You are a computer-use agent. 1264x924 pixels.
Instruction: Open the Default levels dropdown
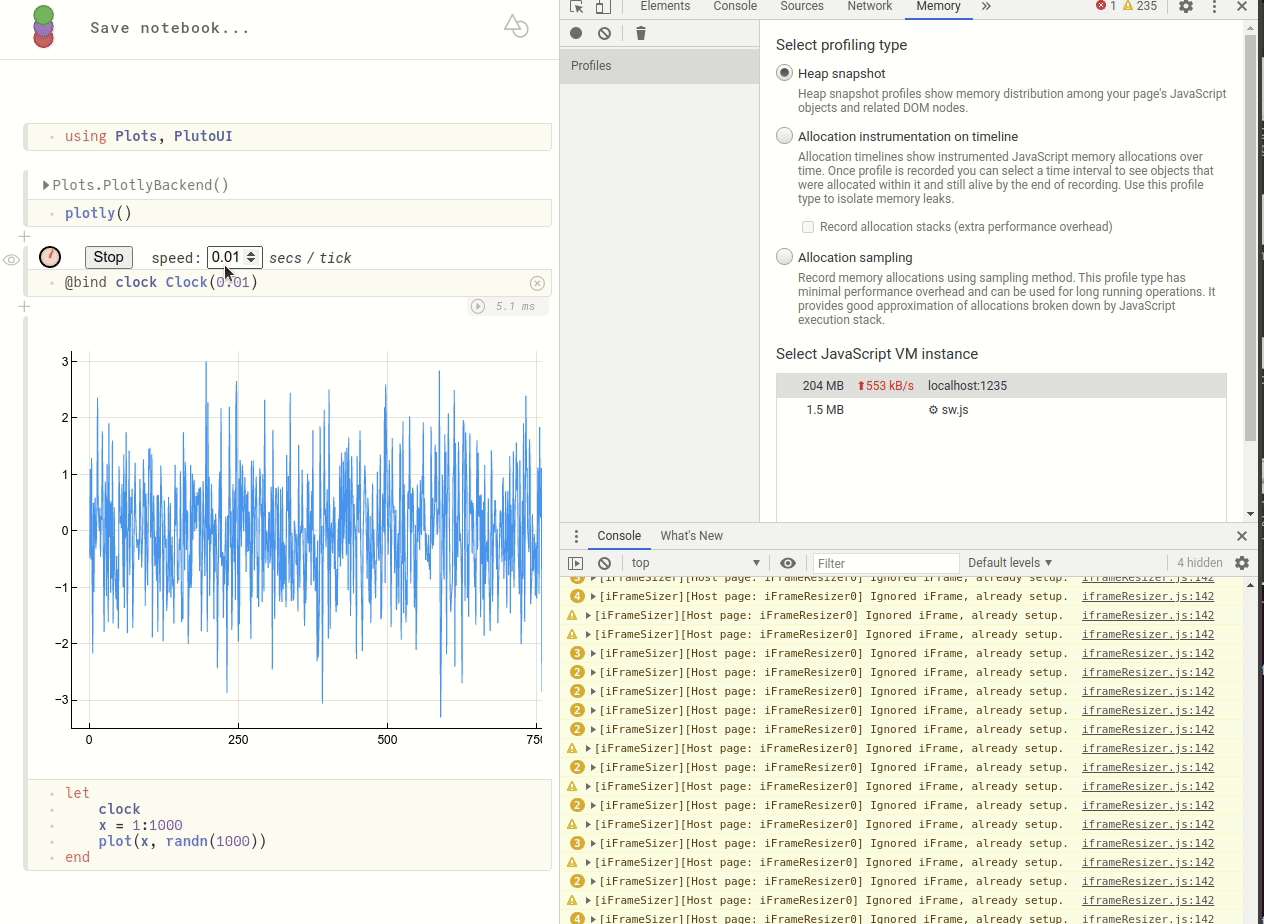(x=1010, y=563)
